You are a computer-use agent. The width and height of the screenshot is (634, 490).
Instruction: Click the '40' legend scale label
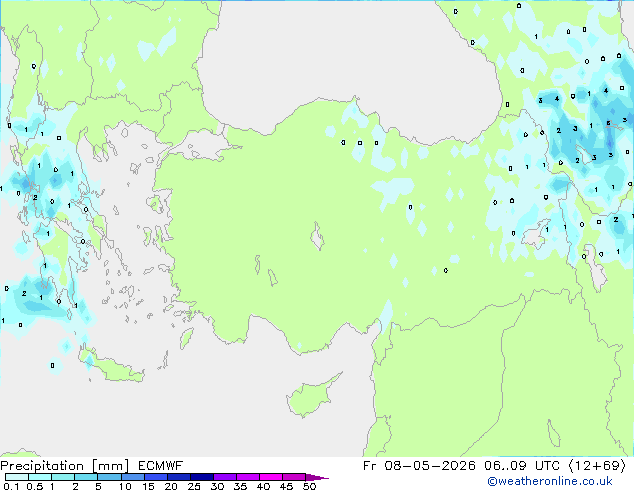pyautogui.click(x=263, y=486)
